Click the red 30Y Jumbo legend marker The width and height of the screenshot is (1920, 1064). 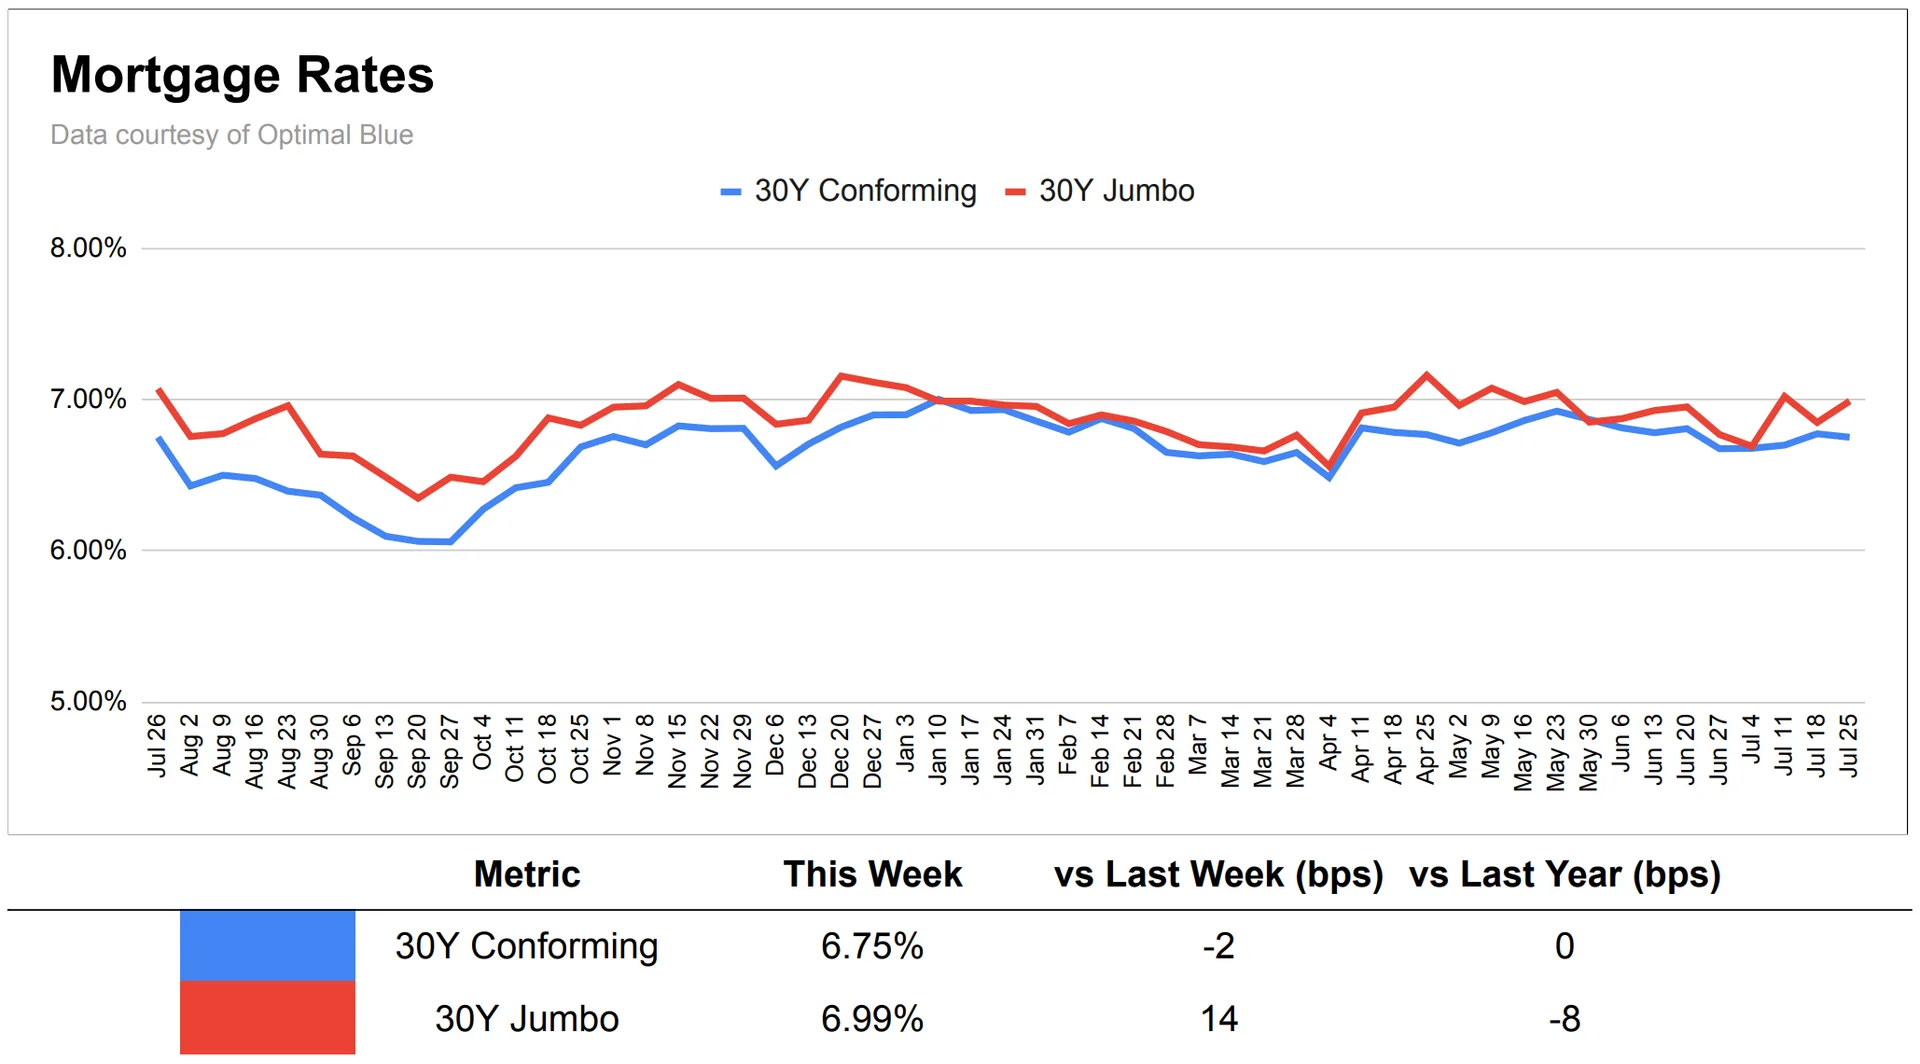[1015, 192]
